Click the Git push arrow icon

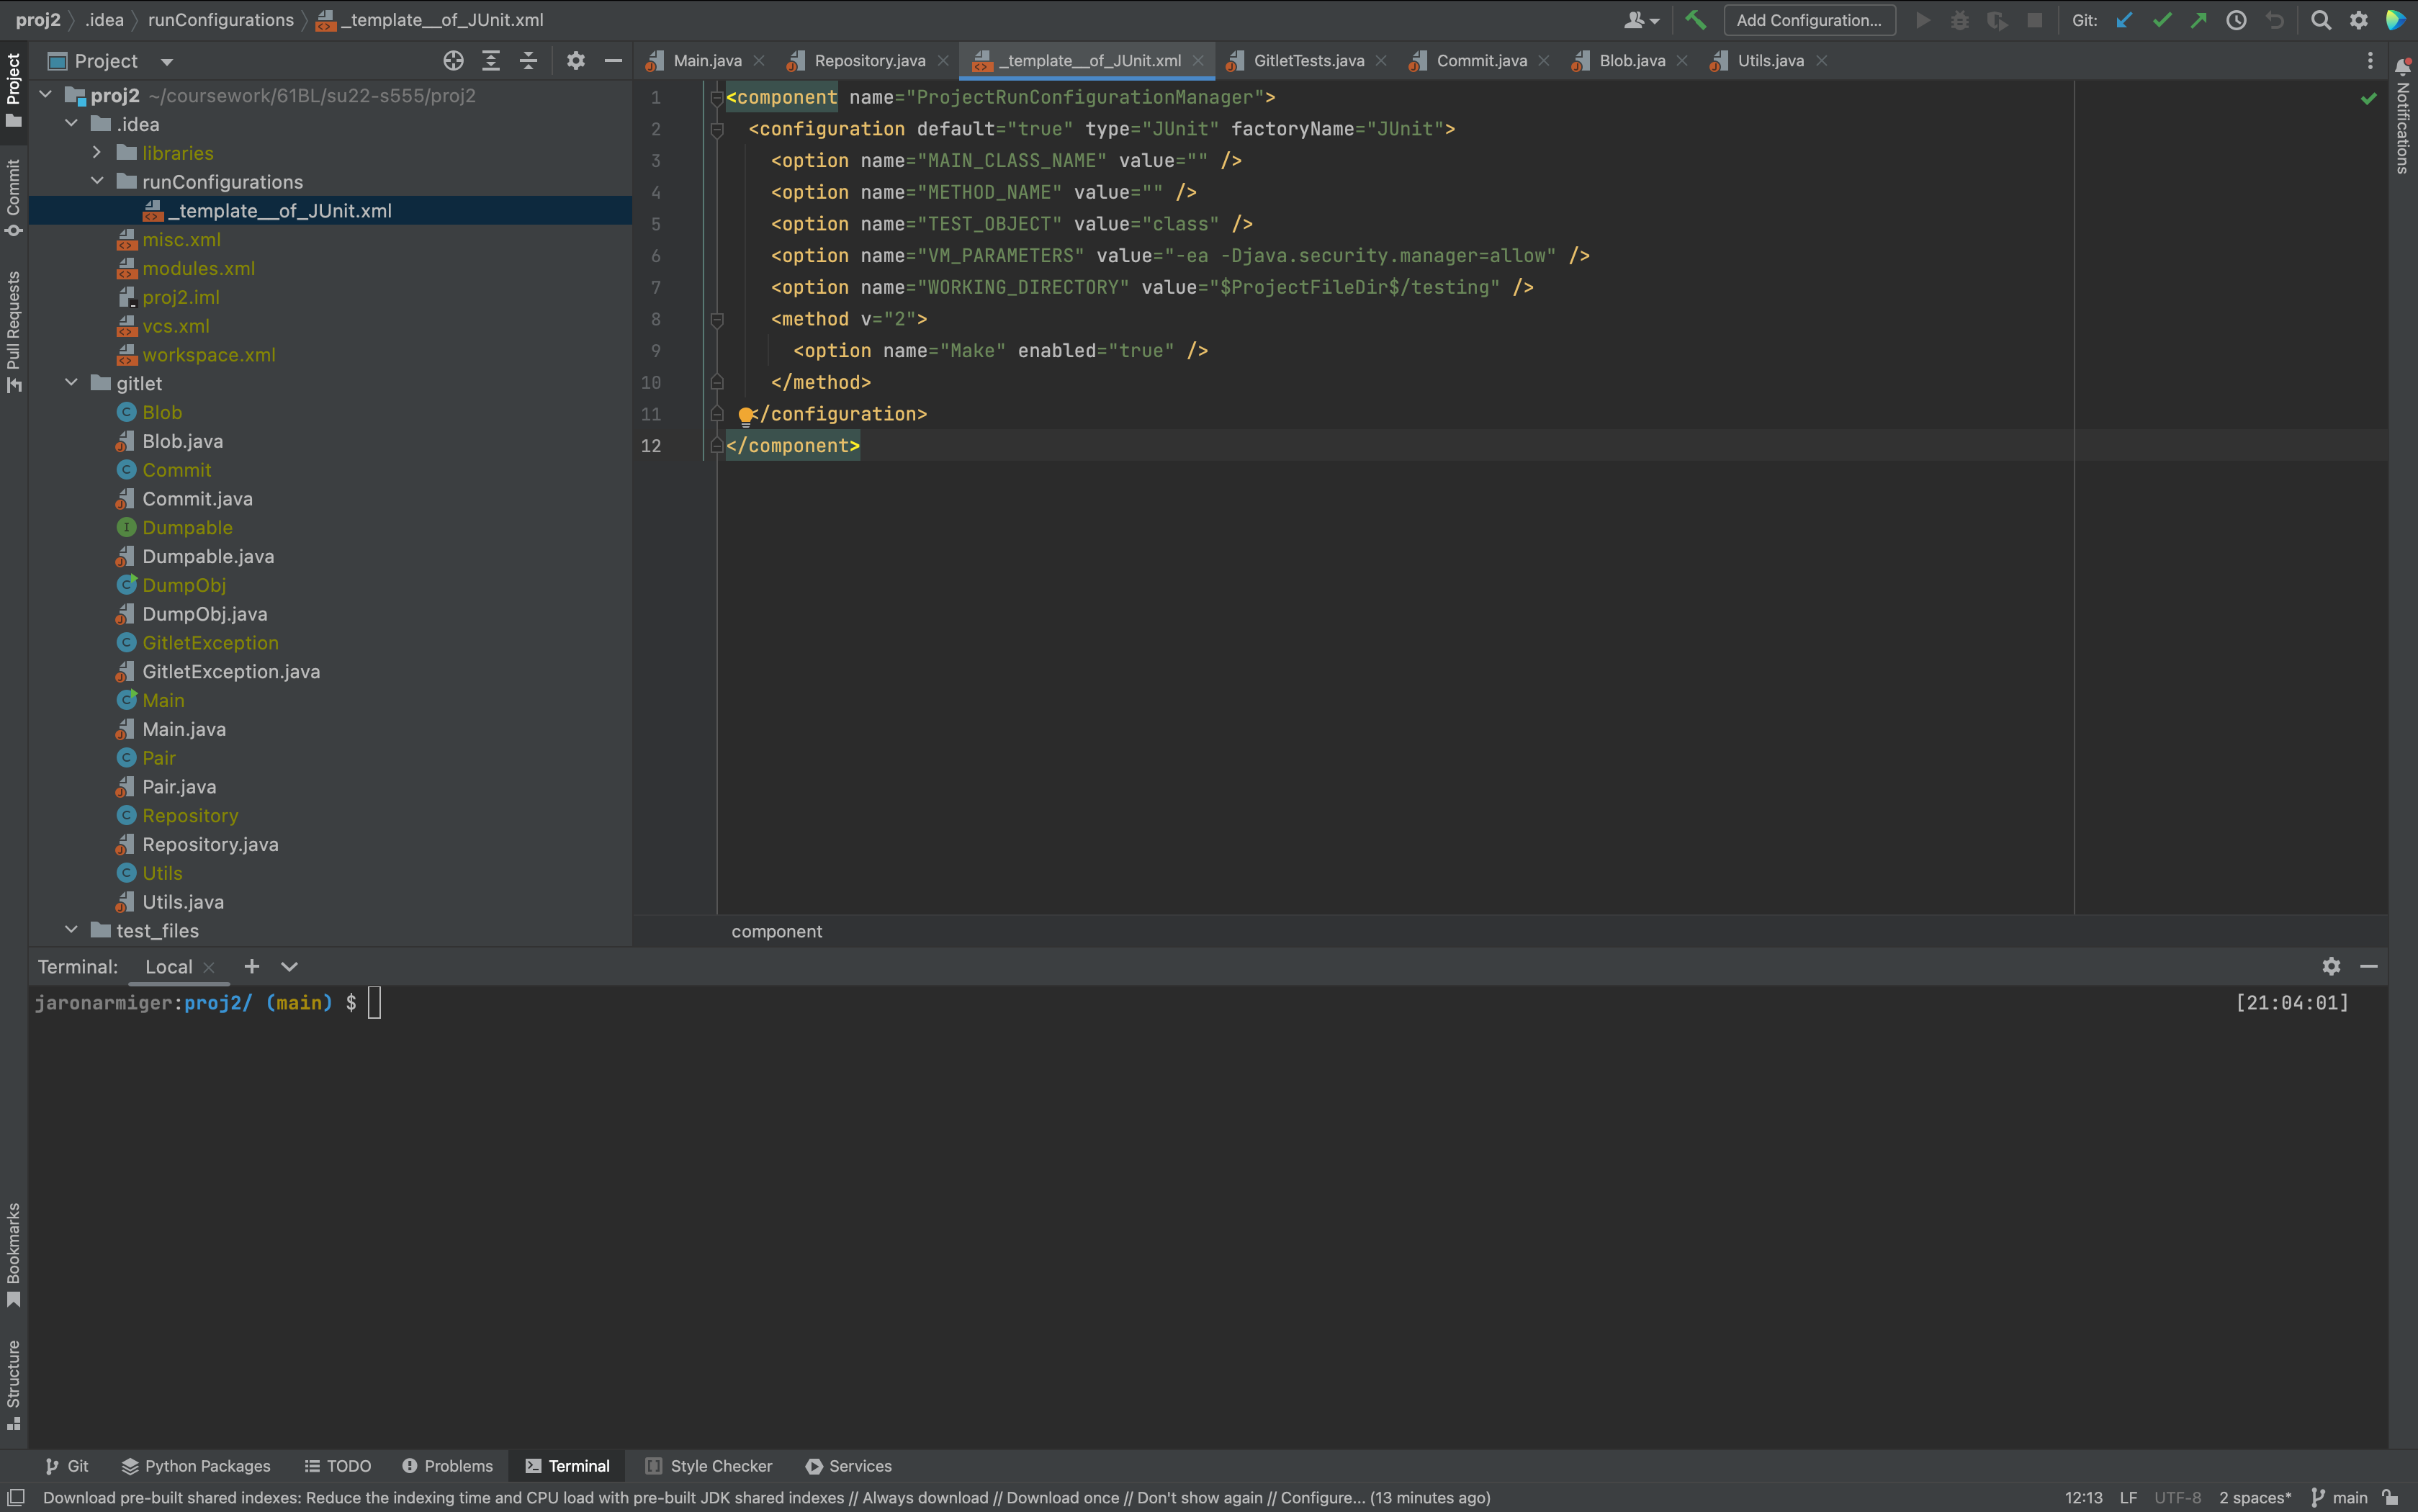(2199, 20)
